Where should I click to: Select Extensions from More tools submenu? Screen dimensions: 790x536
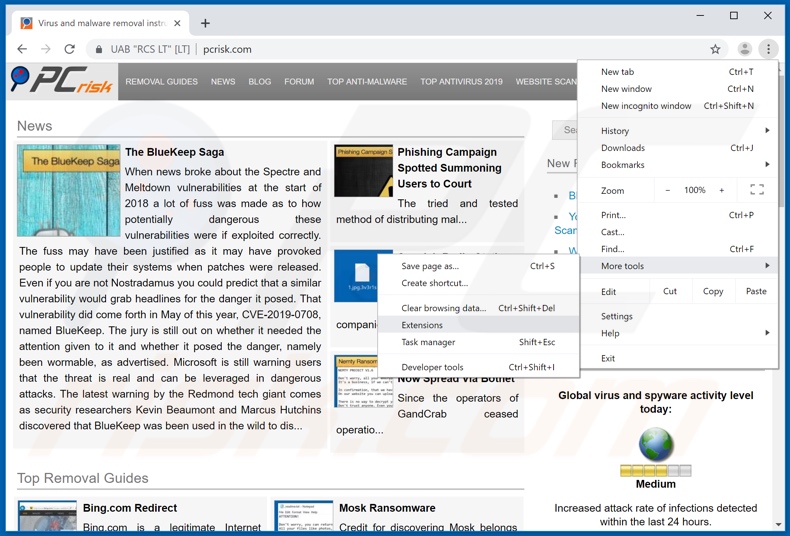click(x=422, y=325)
